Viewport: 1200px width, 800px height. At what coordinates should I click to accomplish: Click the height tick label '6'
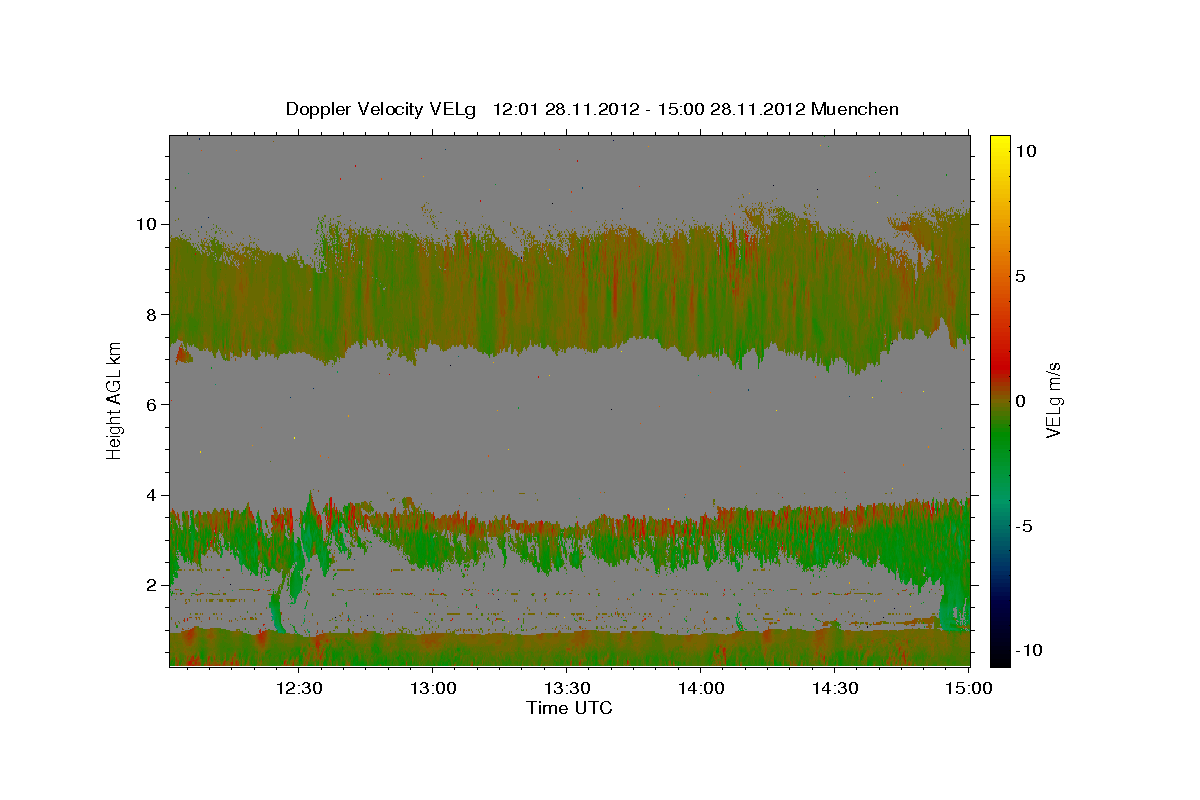point(152,404)
